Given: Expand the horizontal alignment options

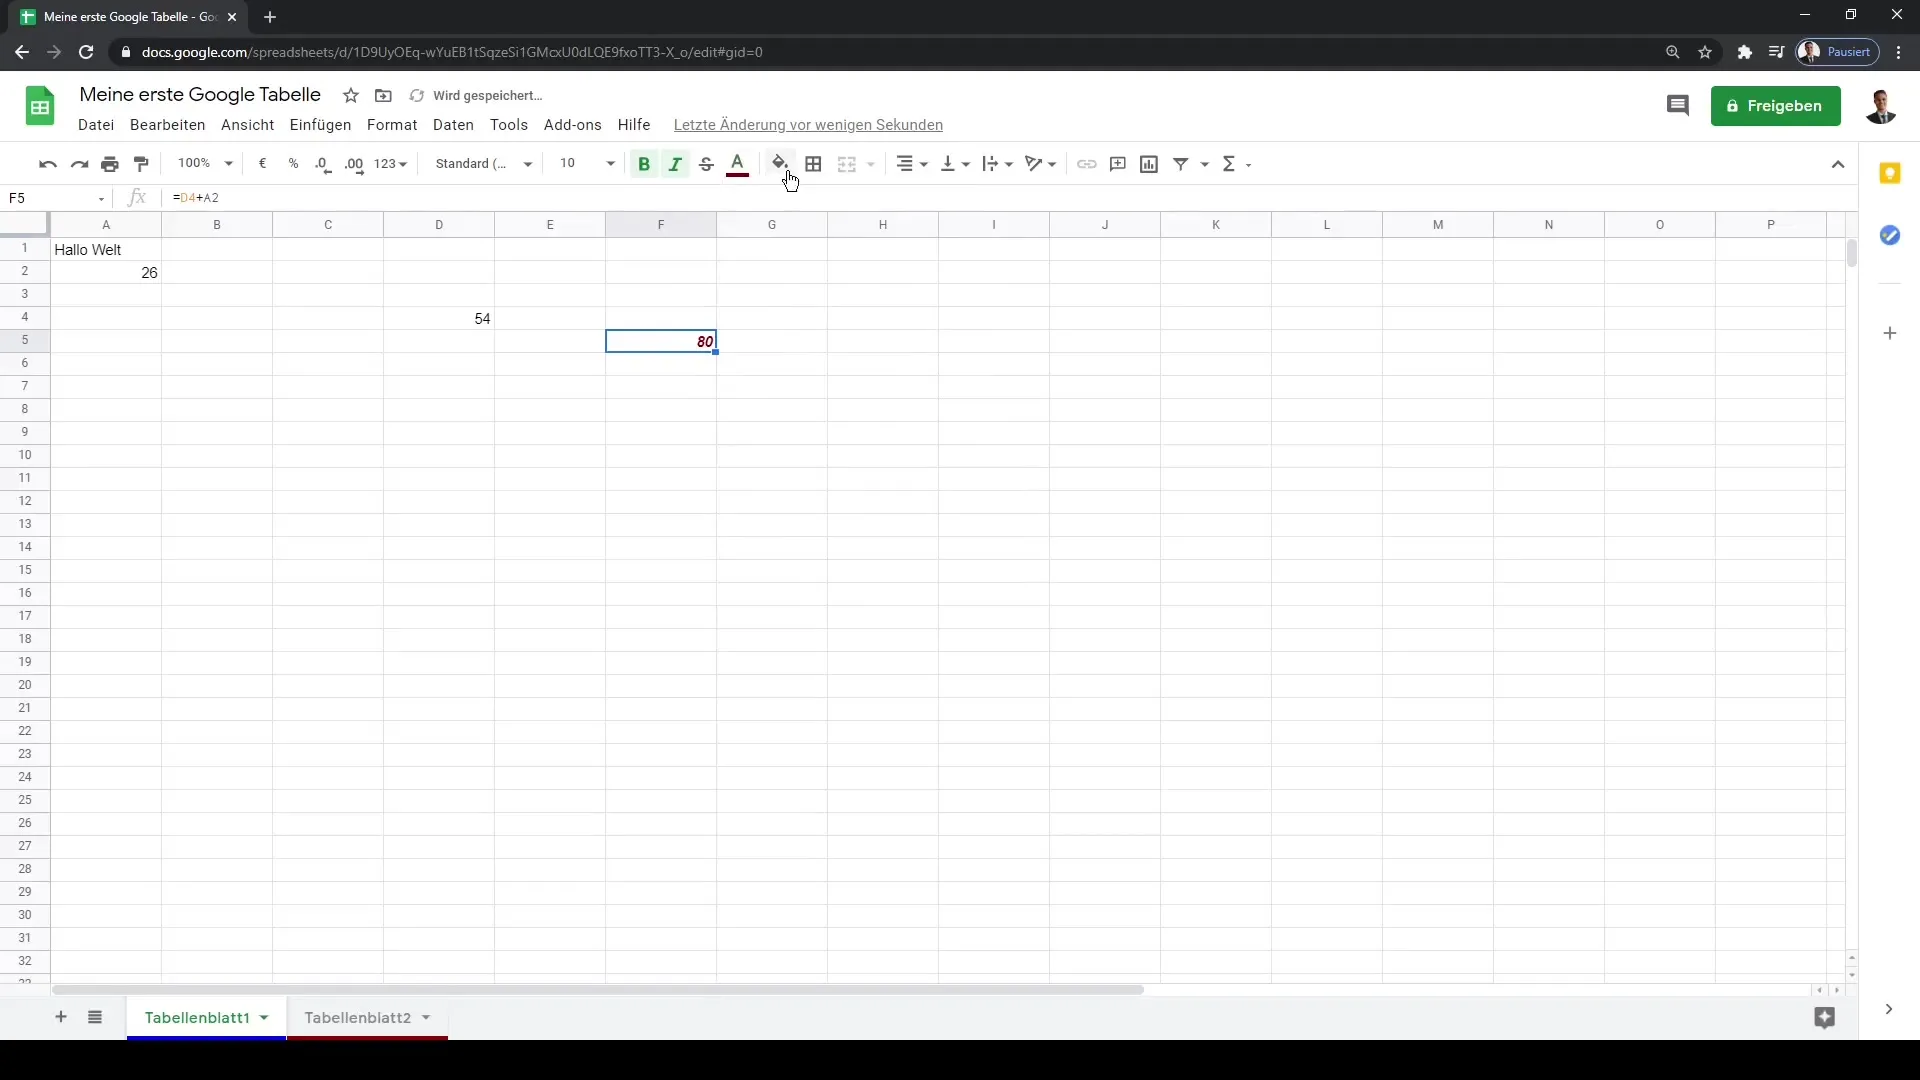Looking at the screenshot, I should (923, 164).
